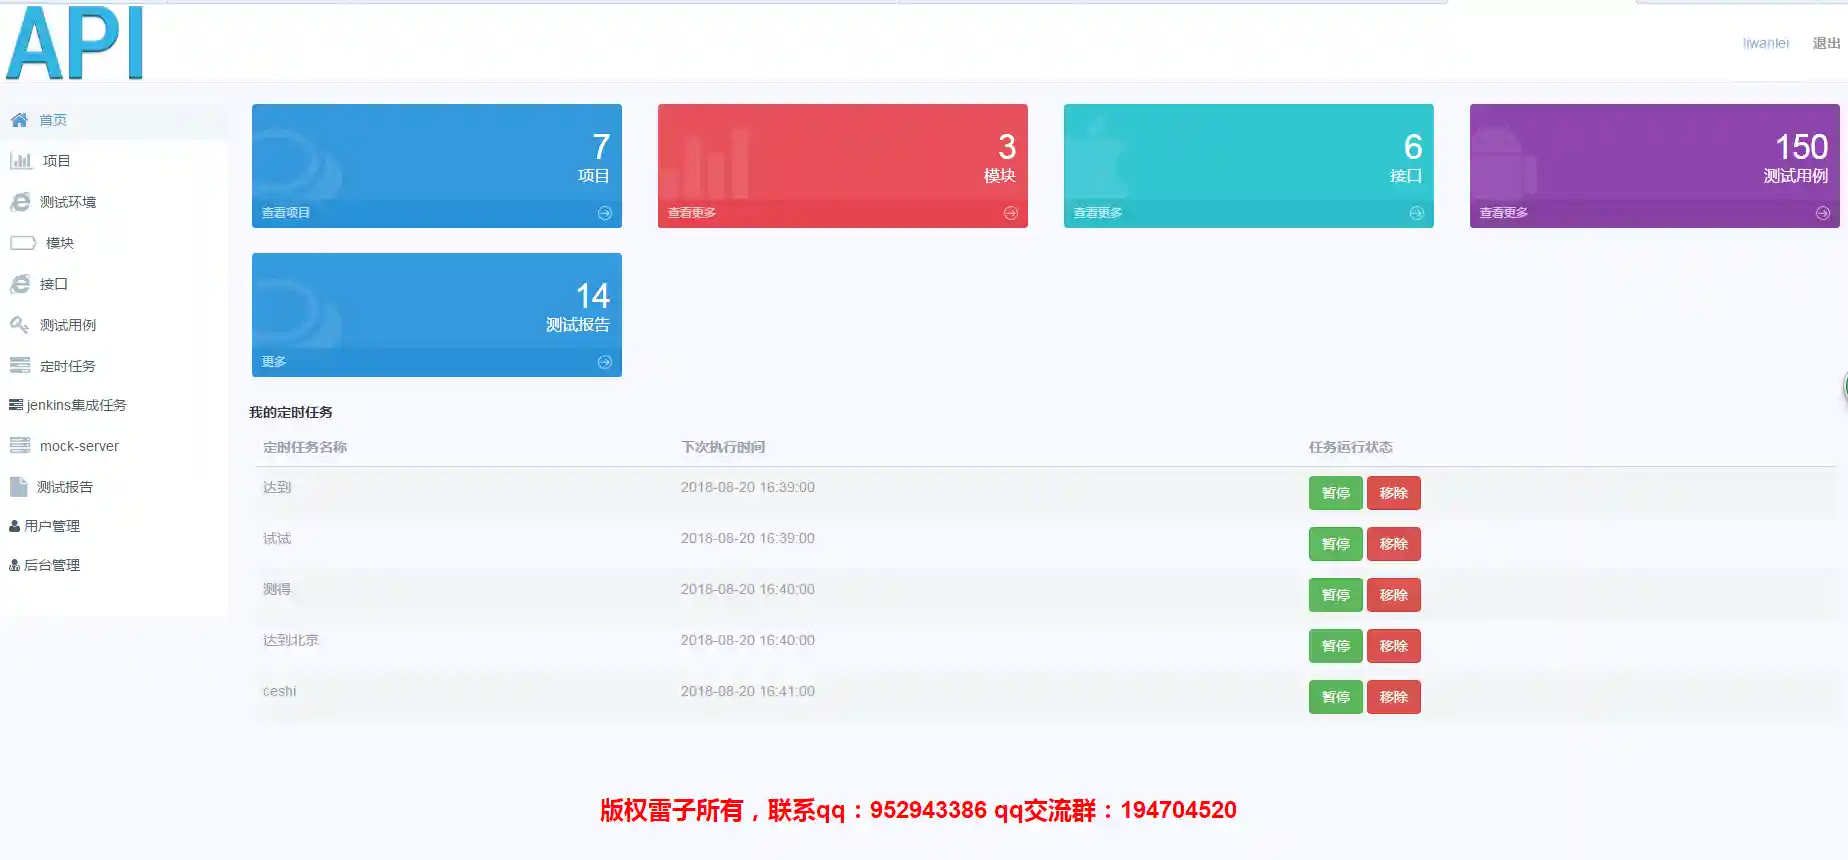Click 退出 to log out
This screenshot has width=1848, height=860.
(x=1826, y=43)
